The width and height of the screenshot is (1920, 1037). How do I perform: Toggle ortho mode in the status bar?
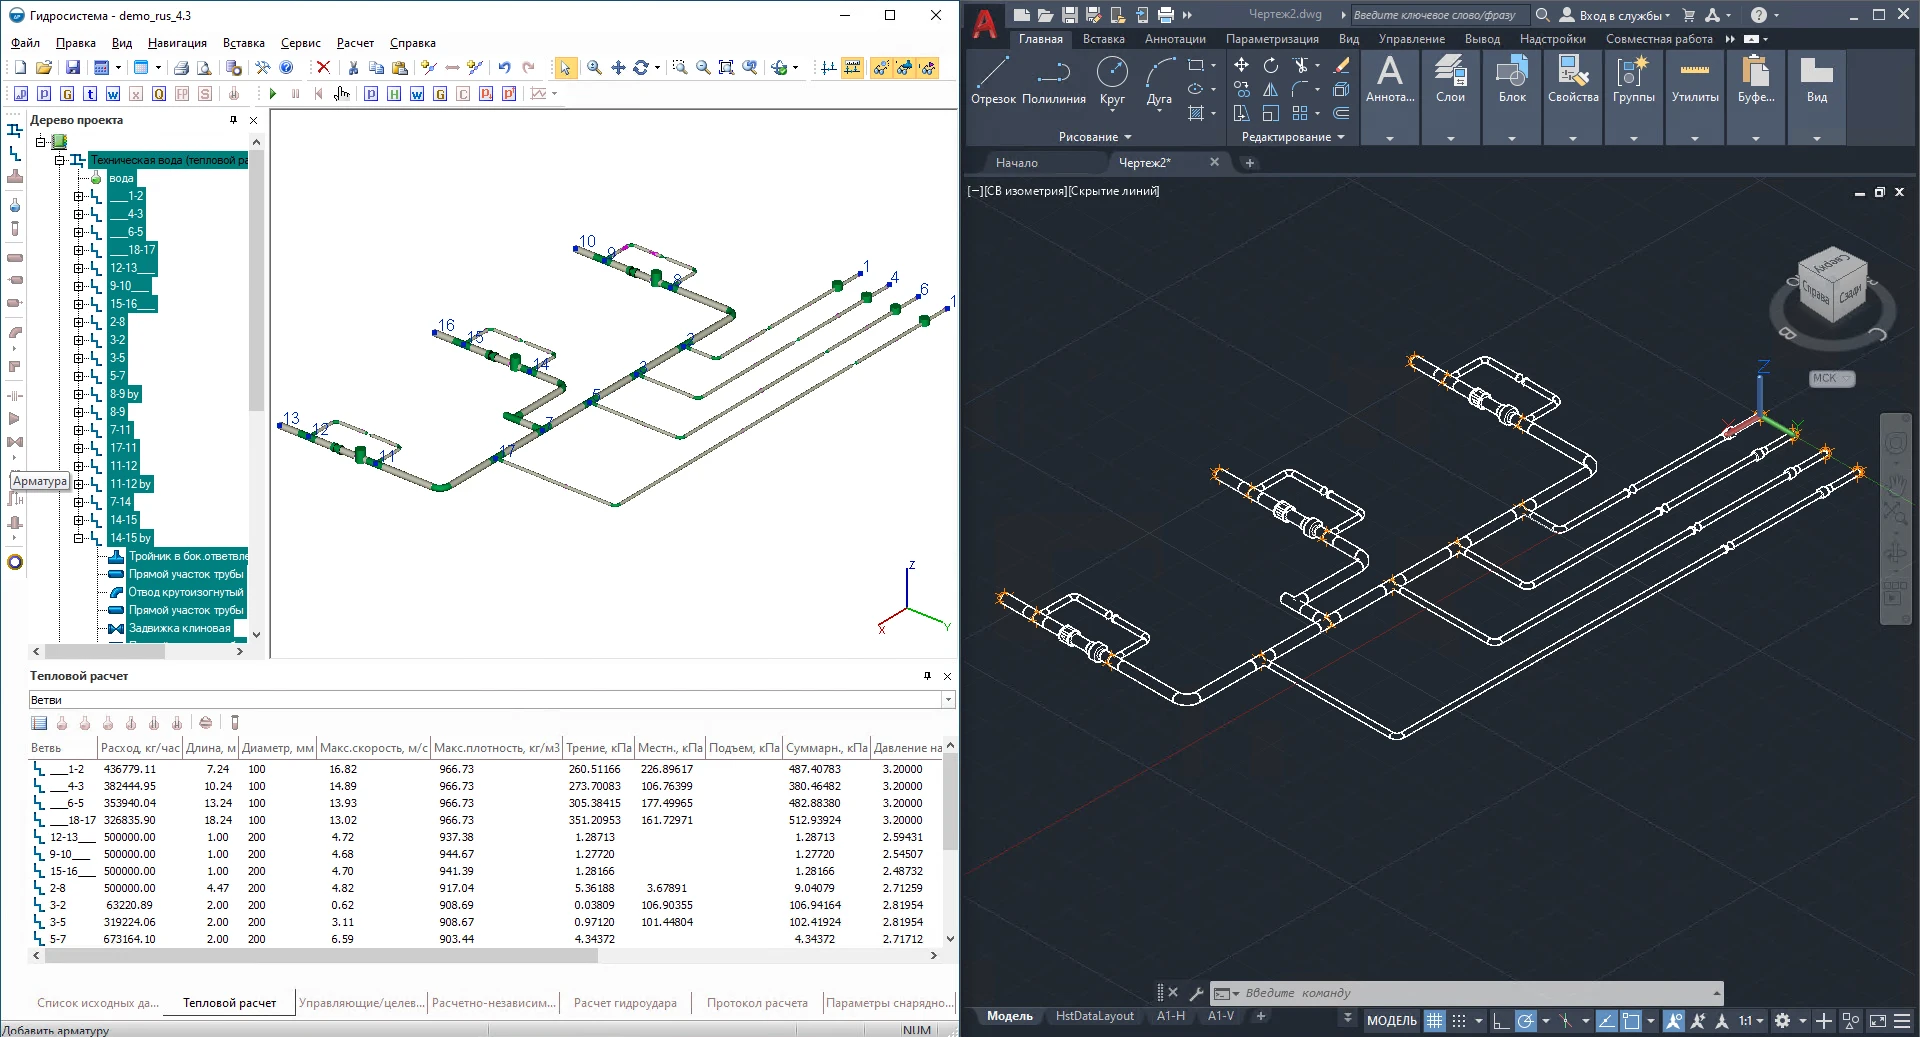point(1500,1021)
